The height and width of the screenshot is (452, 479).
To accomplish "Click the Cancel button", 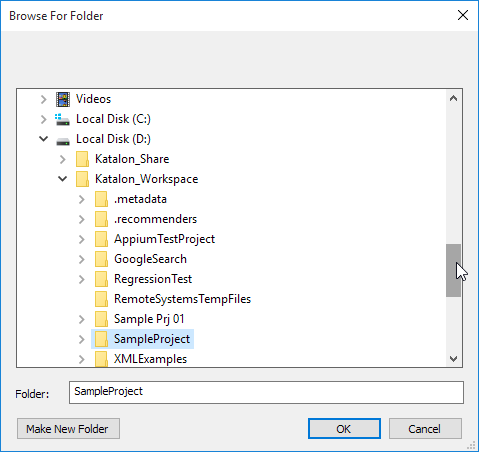I will pos(425,429).
